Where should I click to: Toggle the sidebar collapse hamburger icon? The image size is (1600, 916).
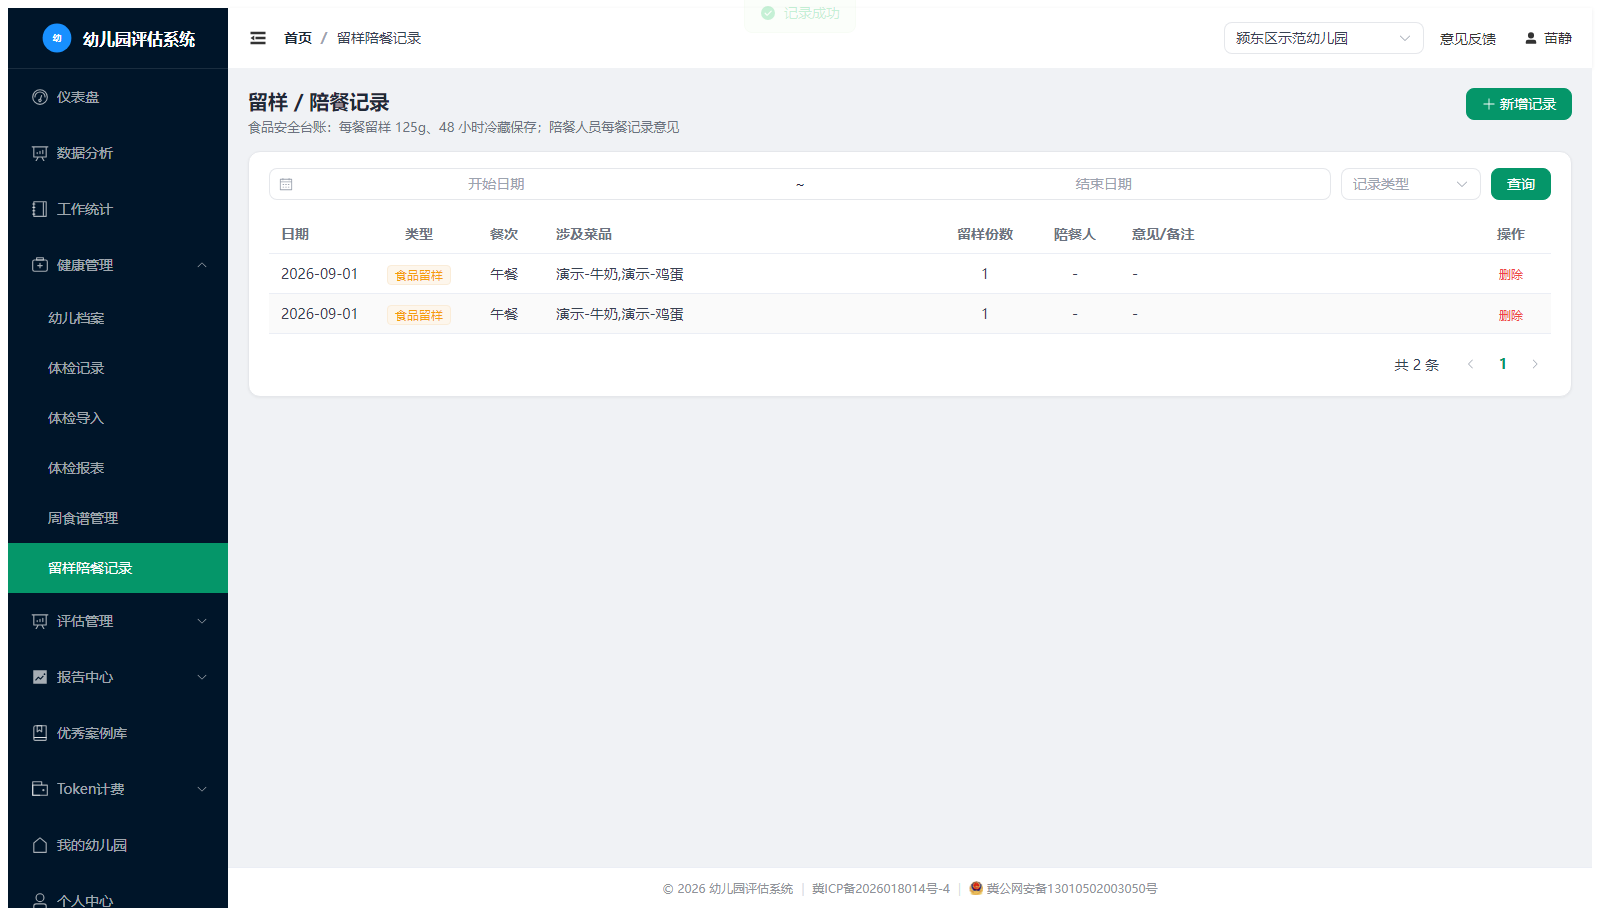pyautogui.click(x=258, y=38)
